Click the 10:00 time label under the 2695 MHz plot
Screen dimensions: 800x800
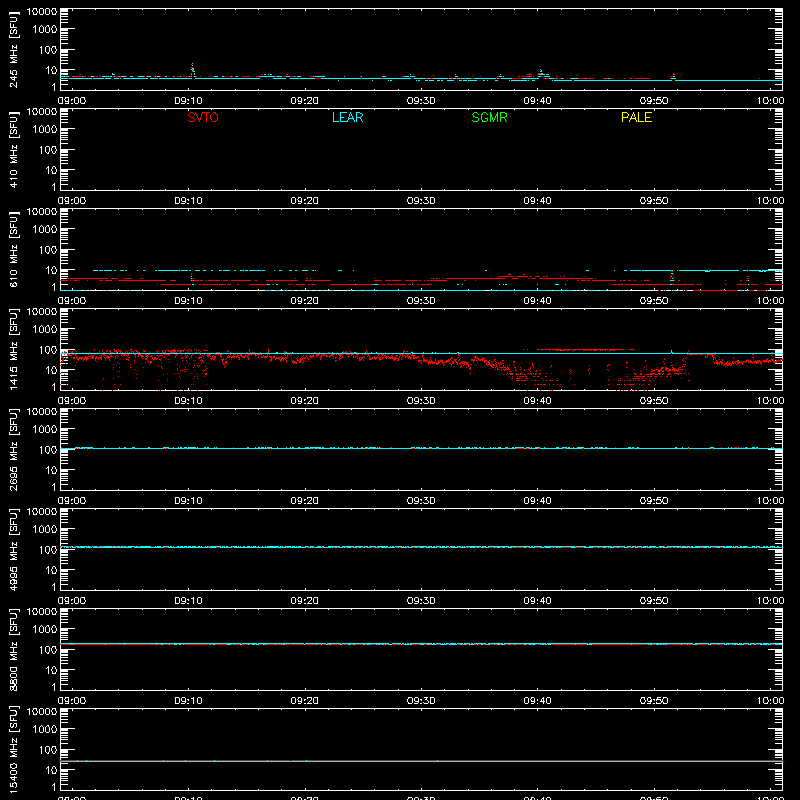coord(770,501)
